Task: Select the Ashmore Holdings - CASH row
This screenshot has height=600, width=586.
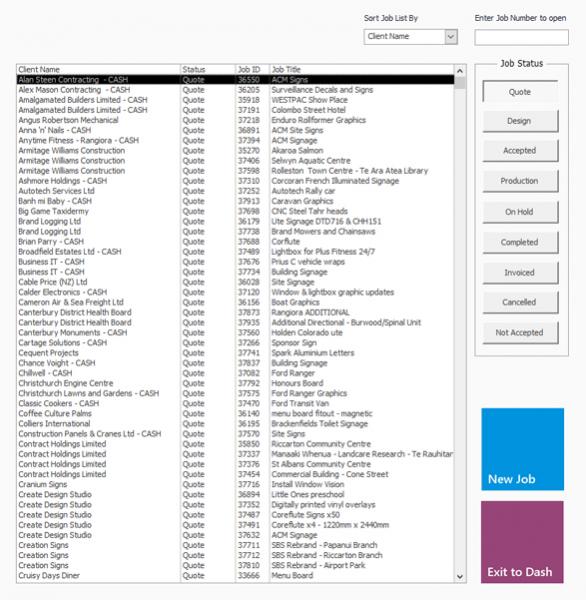Action: coord(235,181)
